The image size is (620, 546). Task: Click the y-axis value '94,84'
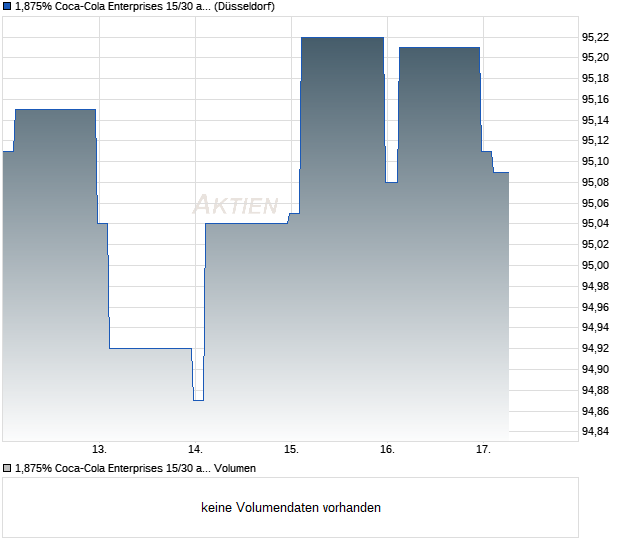(x=595, y=431)
